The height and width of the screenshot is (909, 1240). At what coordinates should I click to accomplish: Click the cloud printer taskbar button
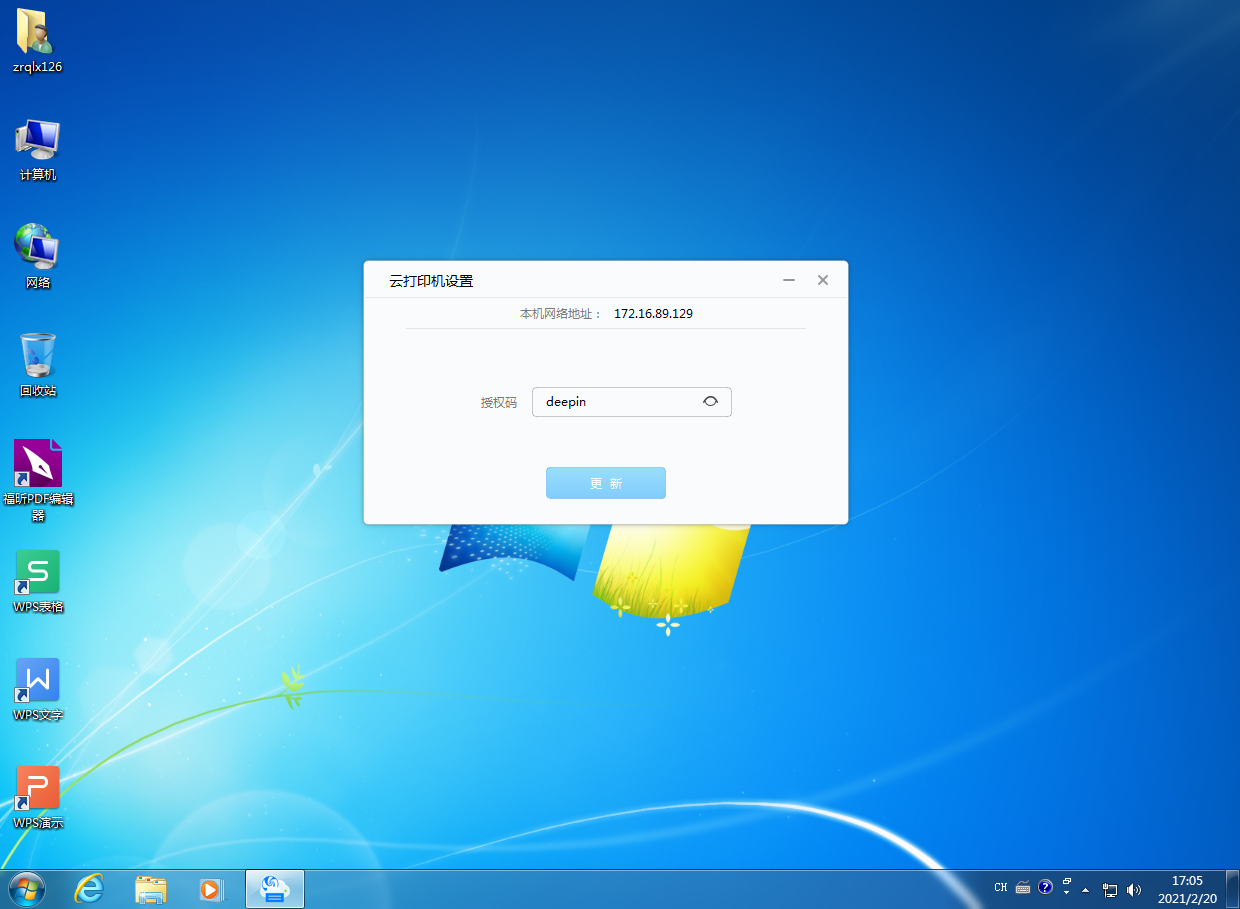pyautogui.click(x=274, y=888)
